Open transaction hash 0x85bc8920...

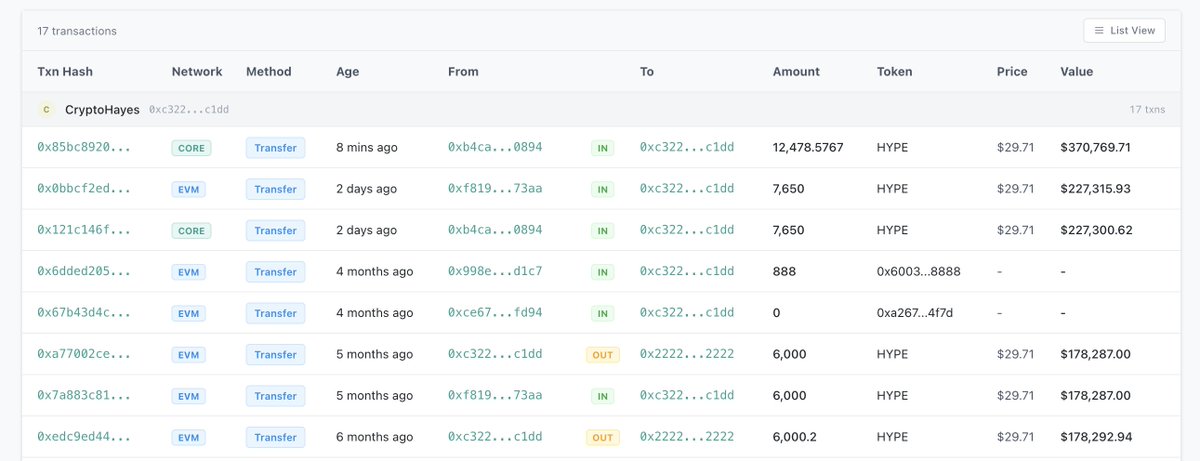pyautogui.click(x=84, y=147)
